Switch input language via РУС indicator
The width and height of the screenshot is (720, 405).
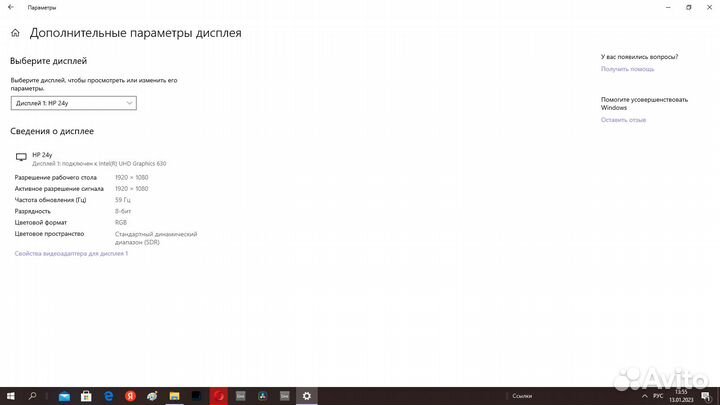pos(658,396)
